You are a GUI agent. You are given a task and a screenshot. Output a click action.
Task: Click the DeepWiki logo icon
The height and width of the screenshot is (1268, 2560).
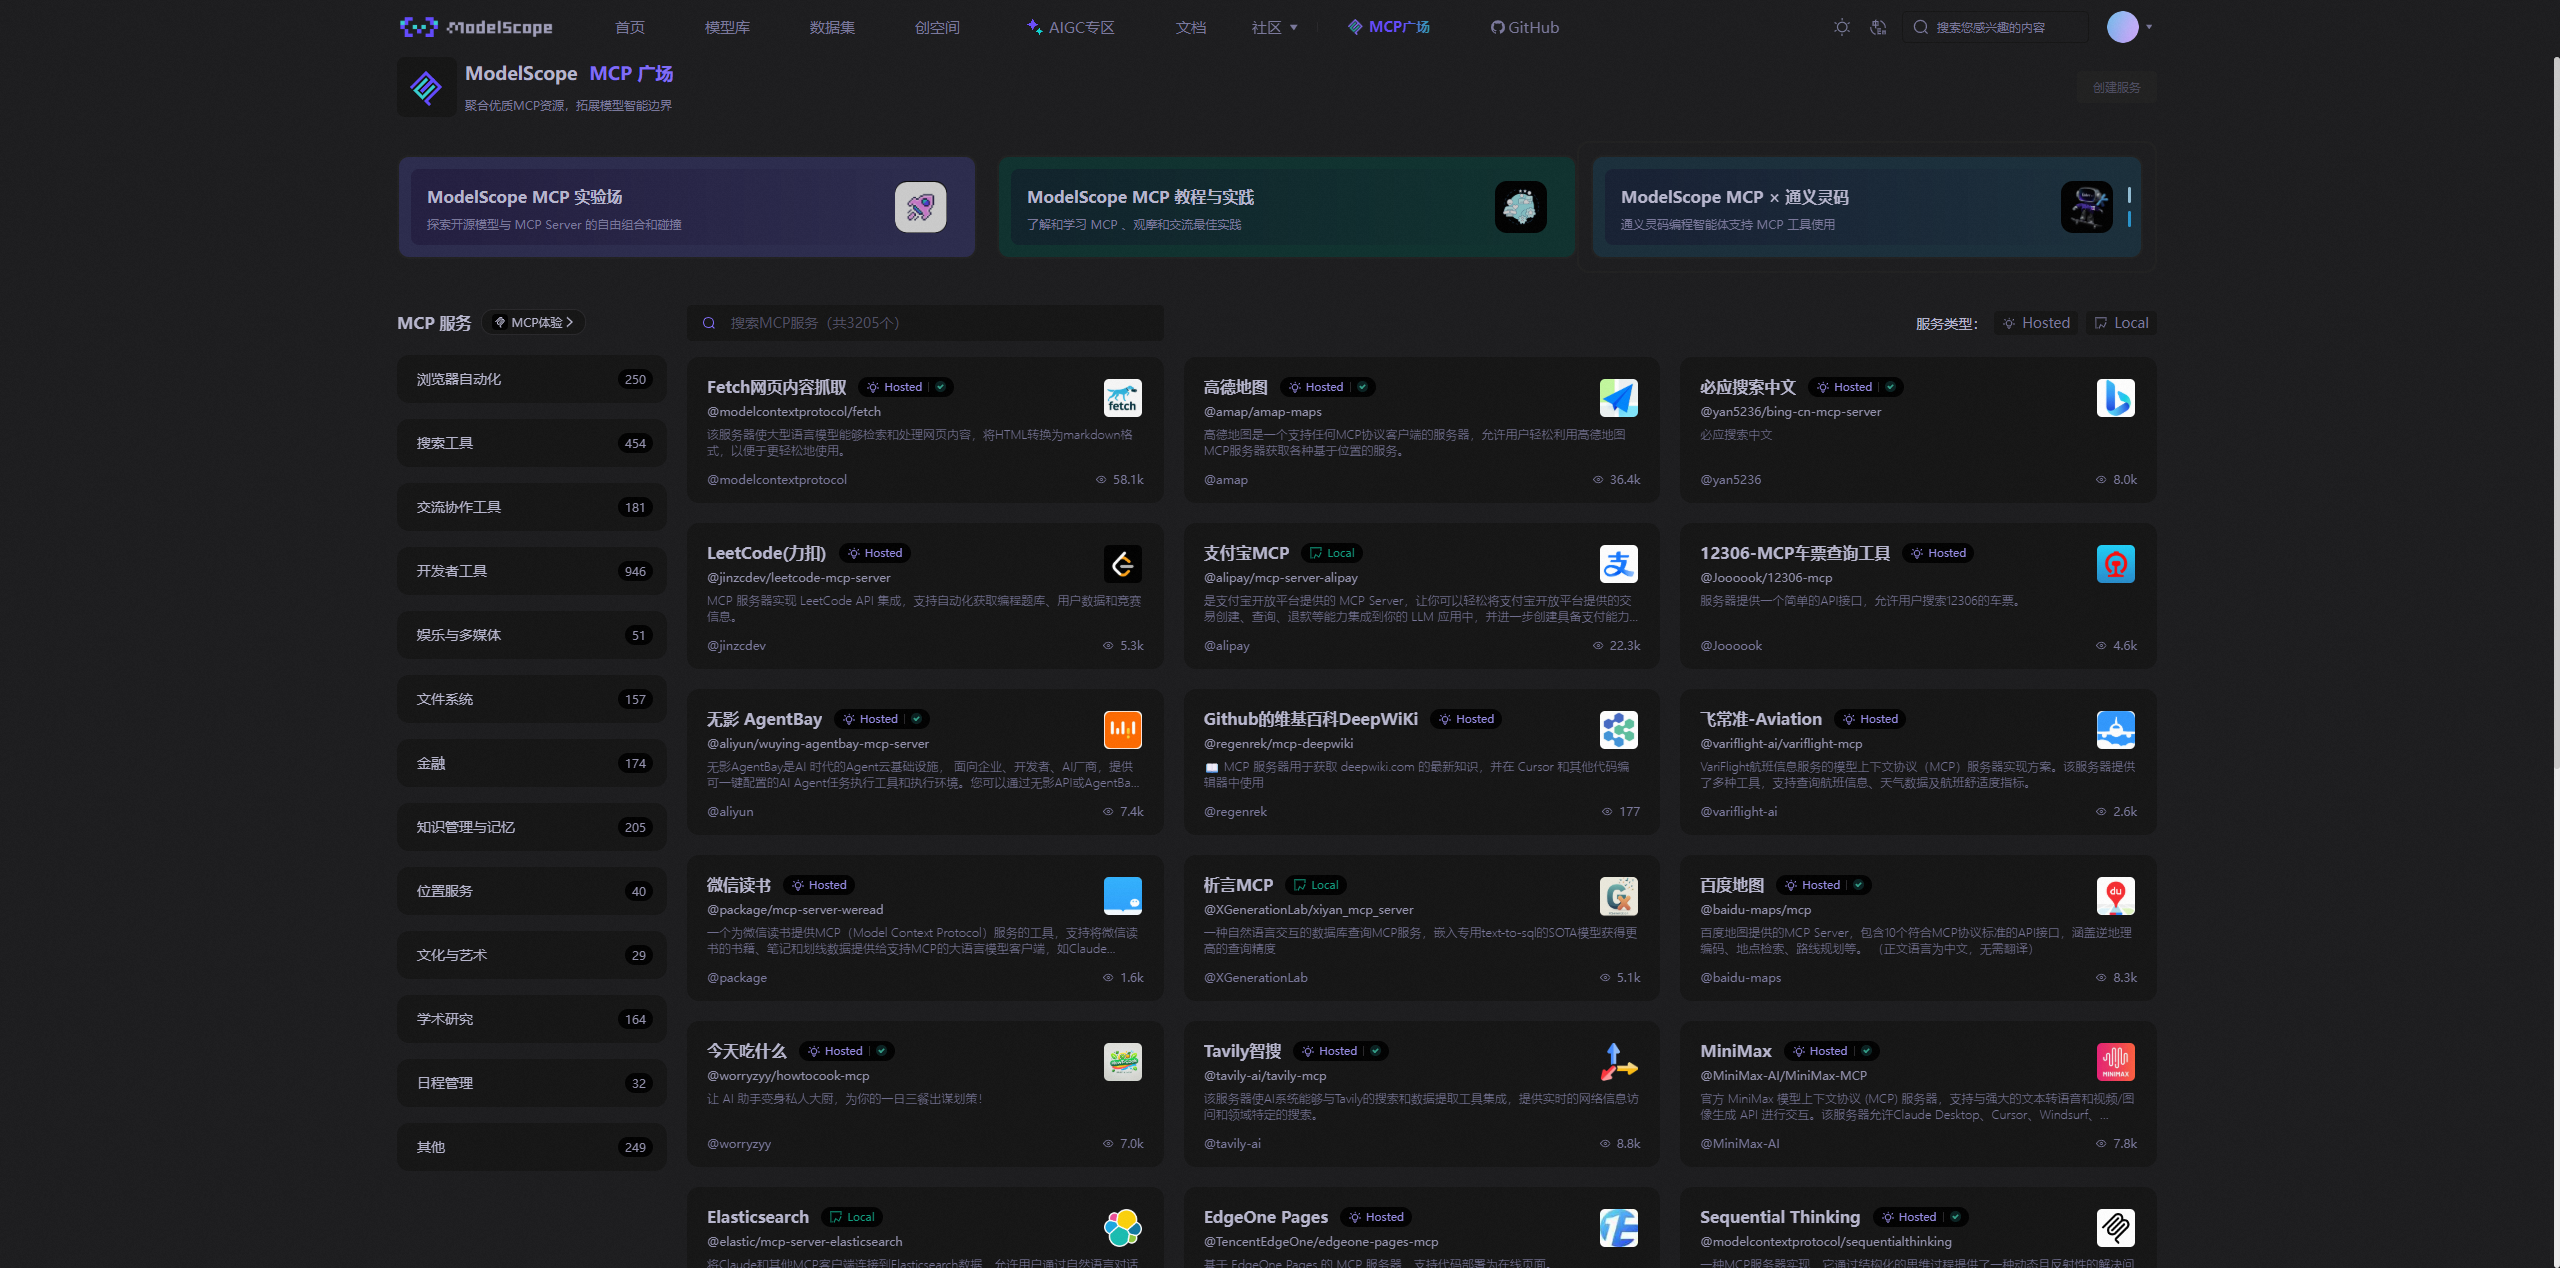[x=1618, y=730]
